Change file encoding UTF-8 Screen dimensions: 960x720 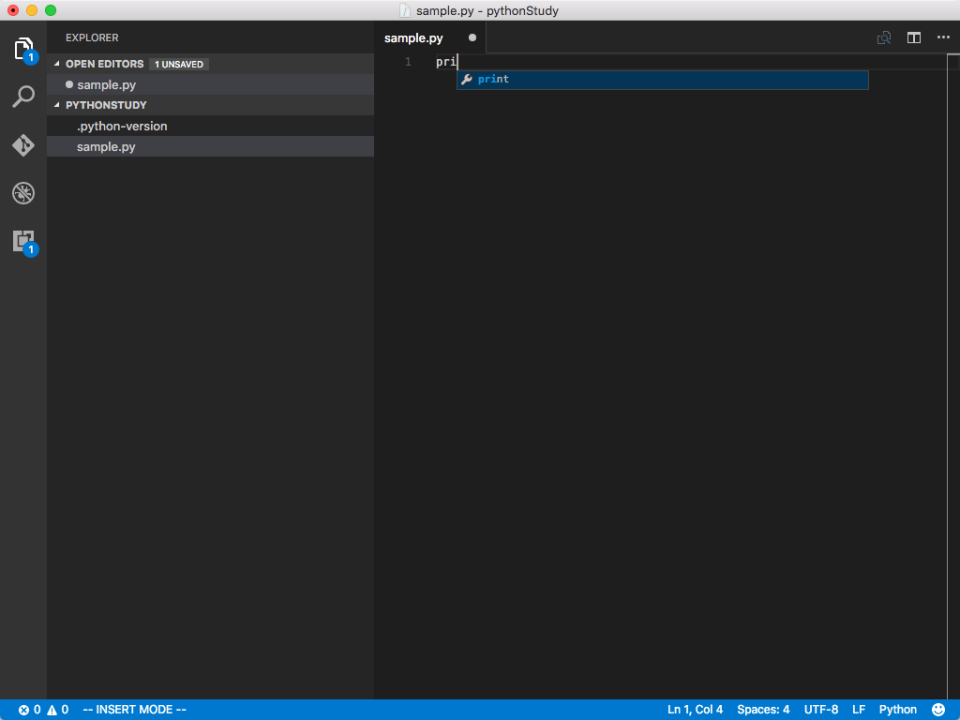[x=820, y=710]
